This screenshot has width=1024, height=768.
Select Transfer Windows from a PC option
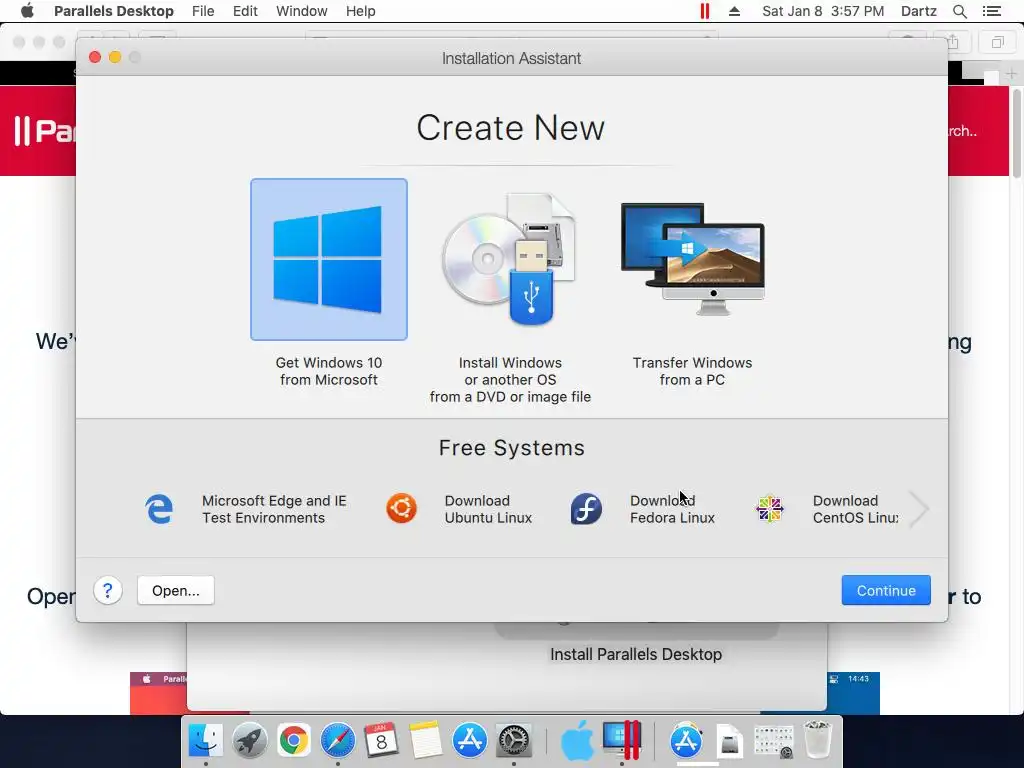692,259
